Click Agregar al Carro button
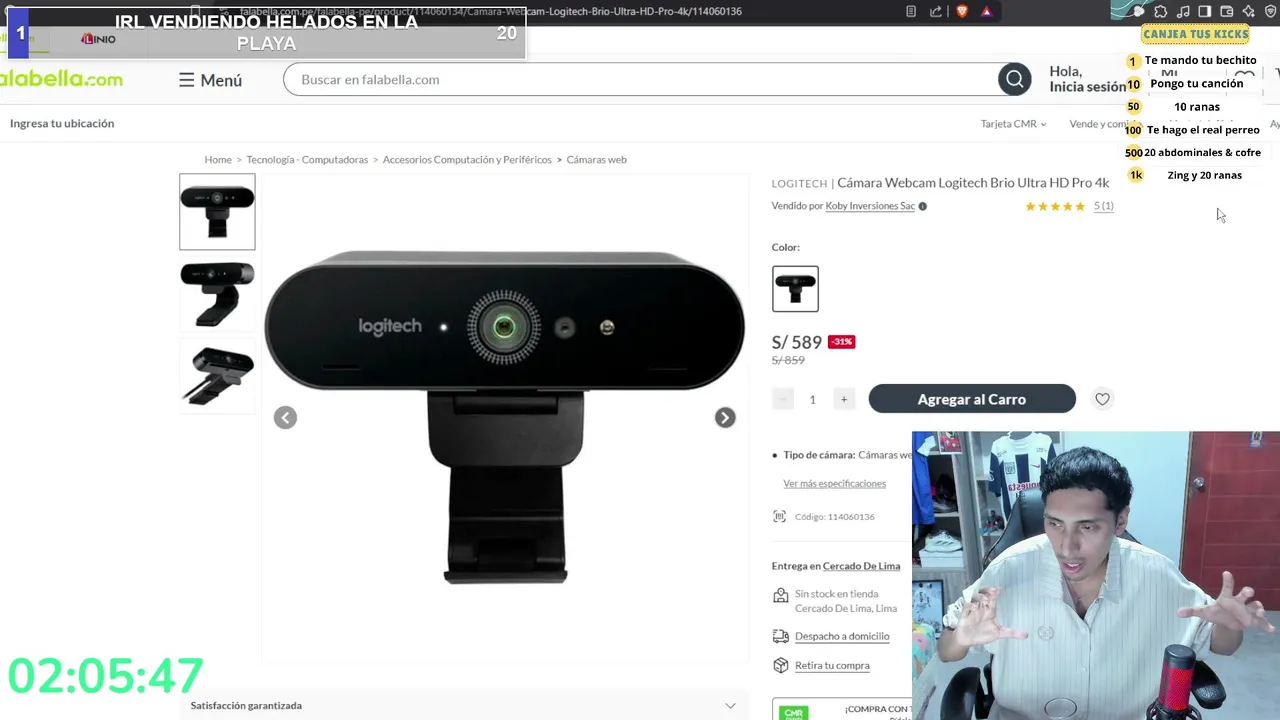The image size is (1280, 720). (972, 399)
